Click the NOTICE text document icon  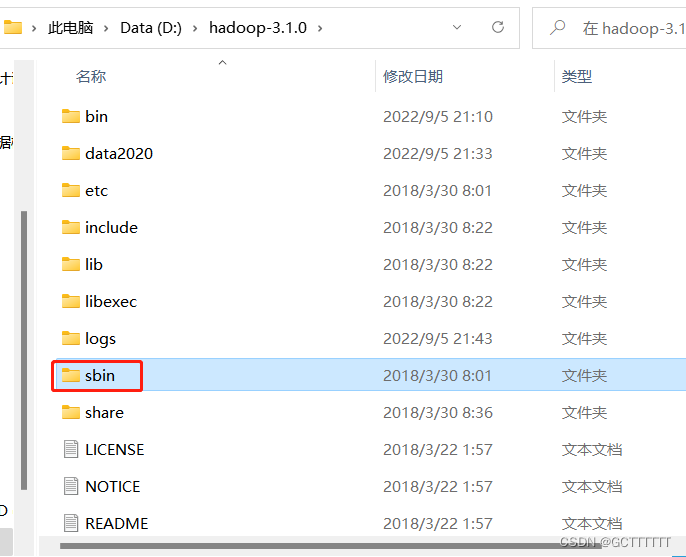[x=71, y=486]
